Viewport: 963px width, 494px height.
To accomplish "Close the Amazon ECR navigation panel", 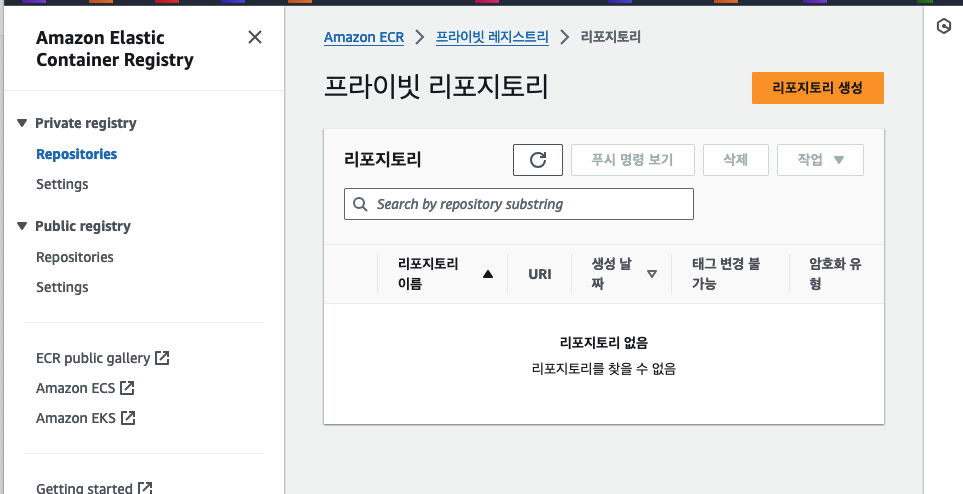I will (x=255, y=37).
